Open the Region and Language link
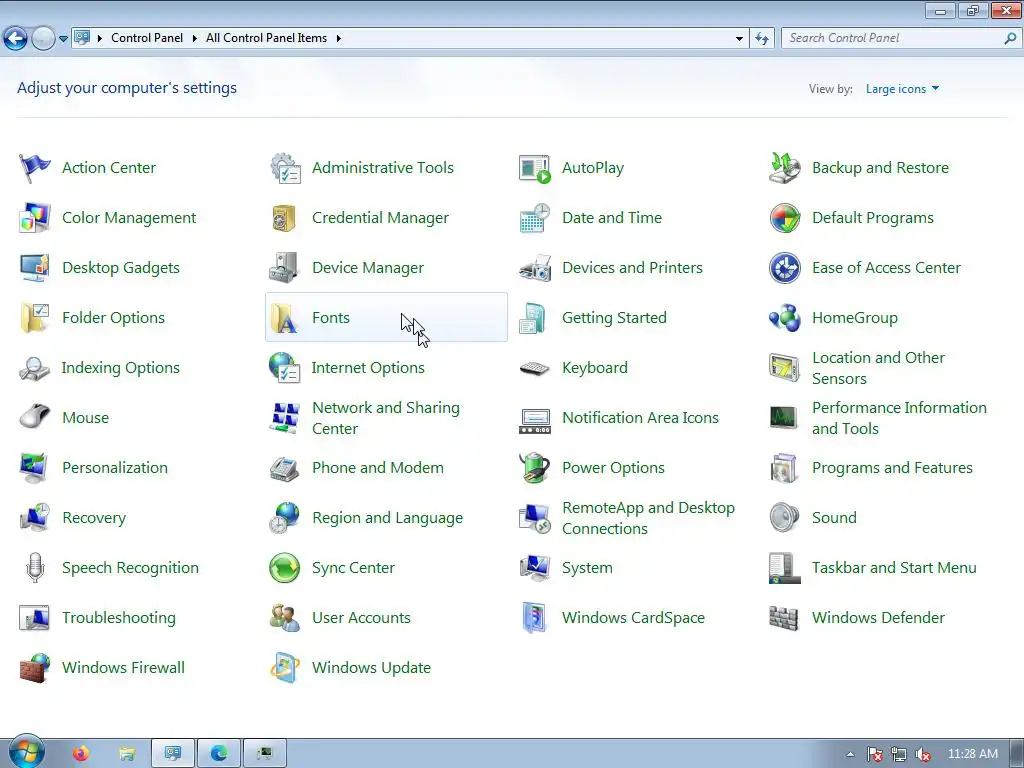1024x768 pixels. pyautogui.click(x=387, y=518)
